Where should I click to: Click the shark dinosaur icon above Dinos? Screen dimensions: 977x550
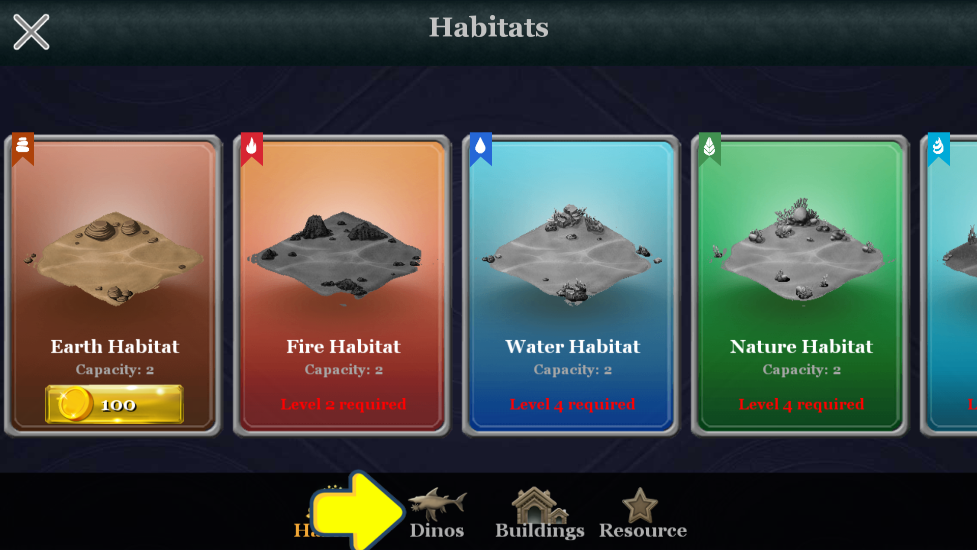[x=437, y=503]
